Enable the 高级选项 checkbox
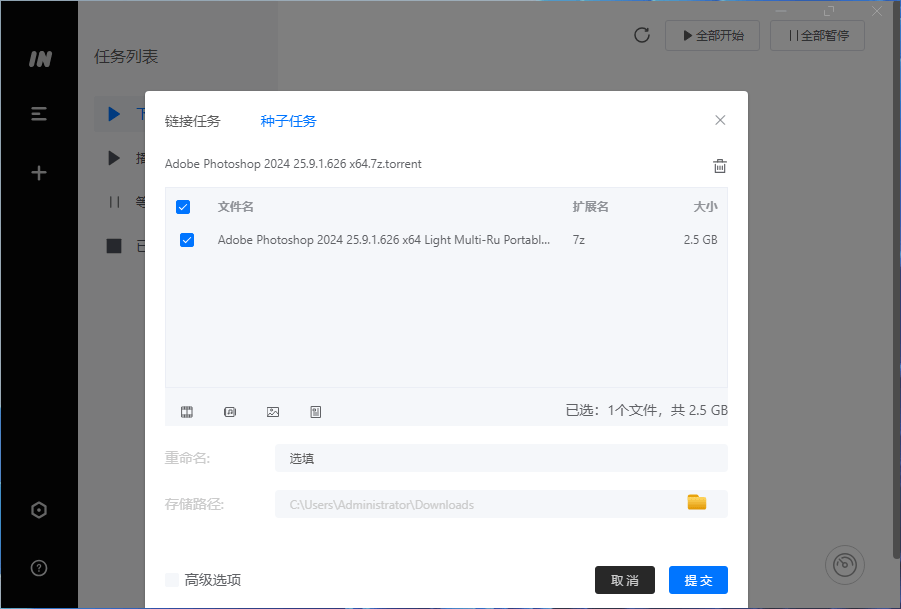 click(172, 580)
